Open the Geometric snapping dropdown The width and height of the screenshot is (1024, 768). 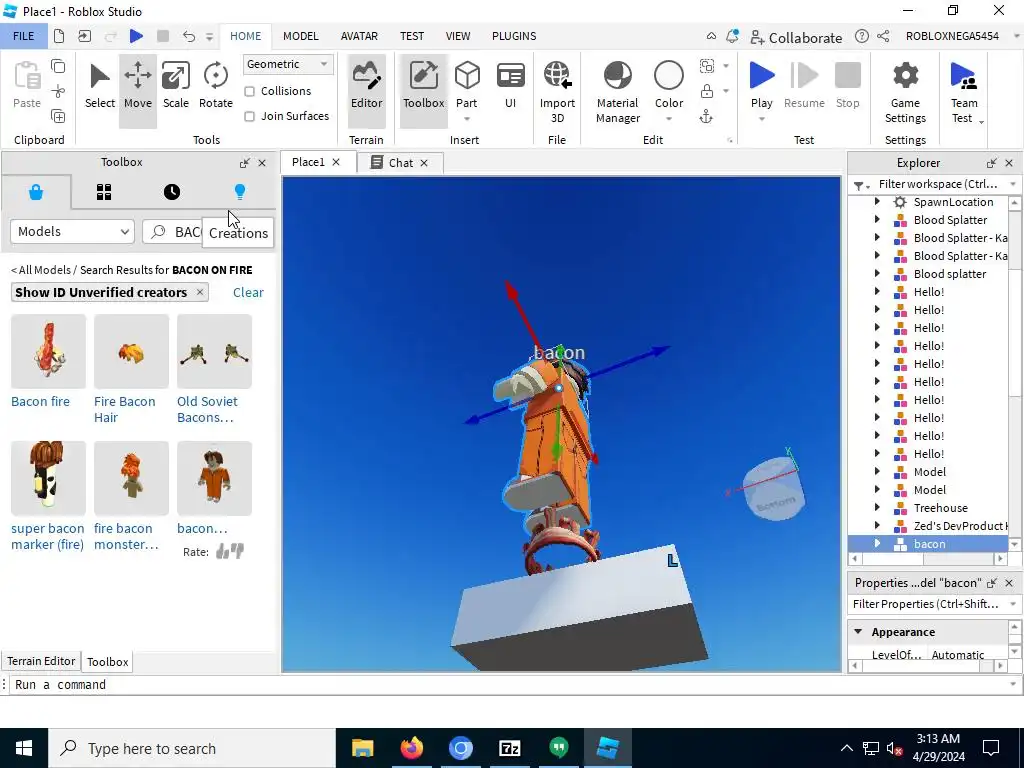[x=288, y=64]
